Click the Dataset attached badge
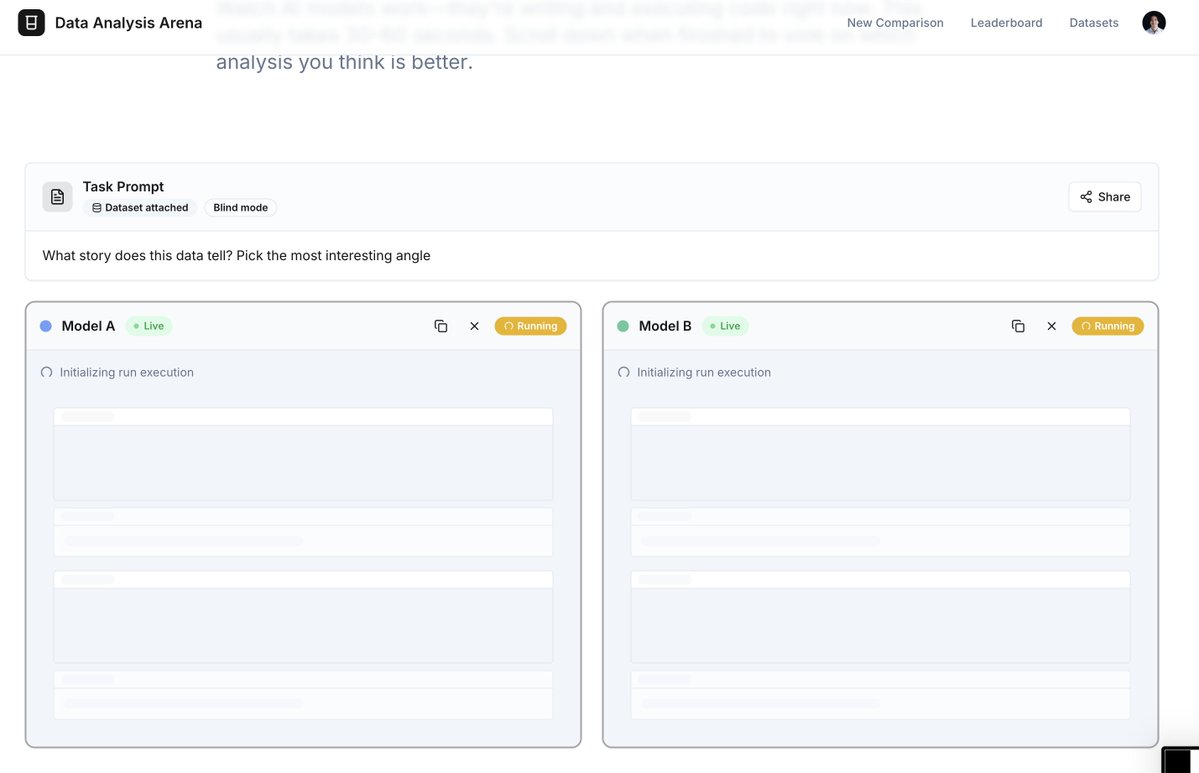1199x773 pixels. click(x=140, y=208)
